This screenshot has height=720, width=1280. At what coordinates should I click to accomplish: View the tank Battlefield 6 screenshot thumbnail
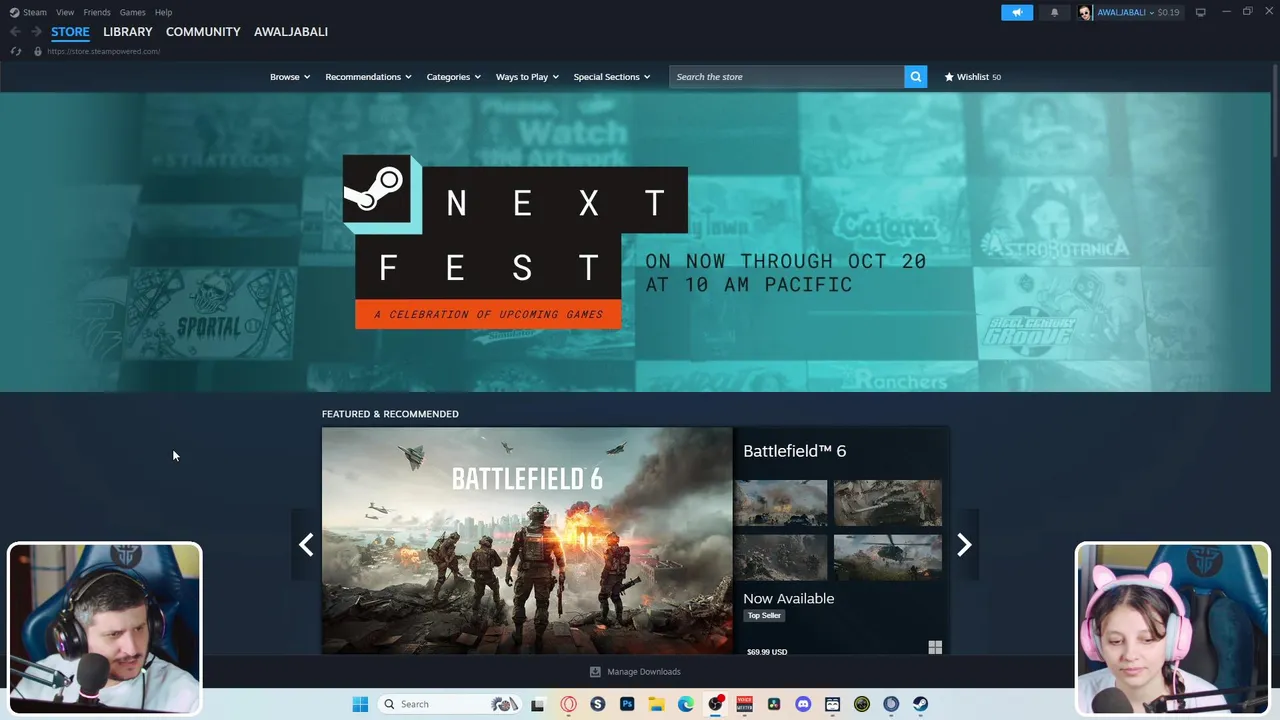[888, 503]
